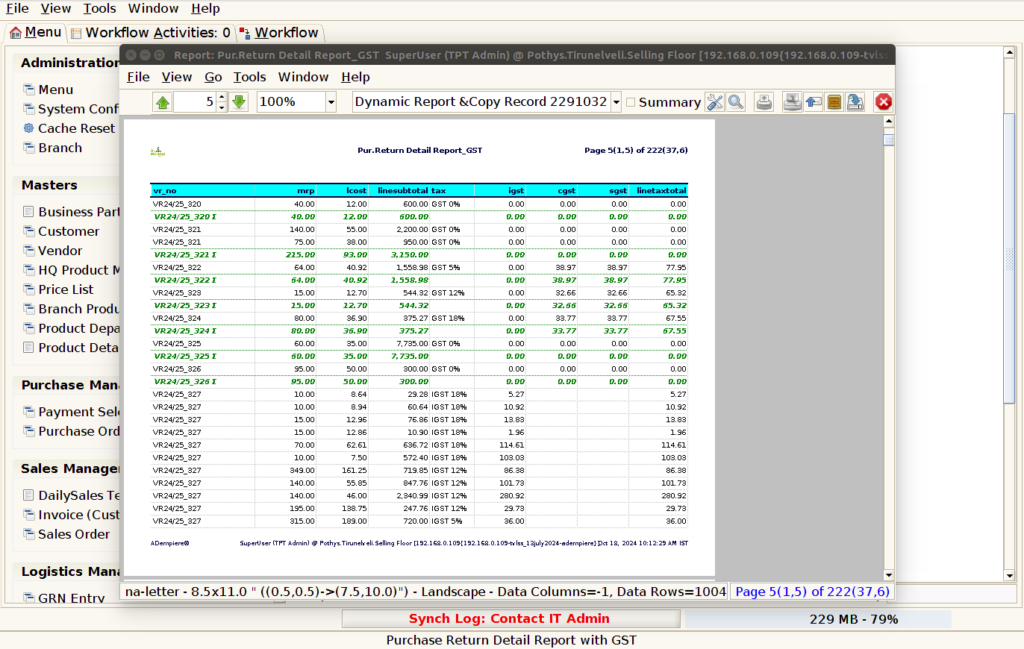Click the Business Partner report icon

29,212
